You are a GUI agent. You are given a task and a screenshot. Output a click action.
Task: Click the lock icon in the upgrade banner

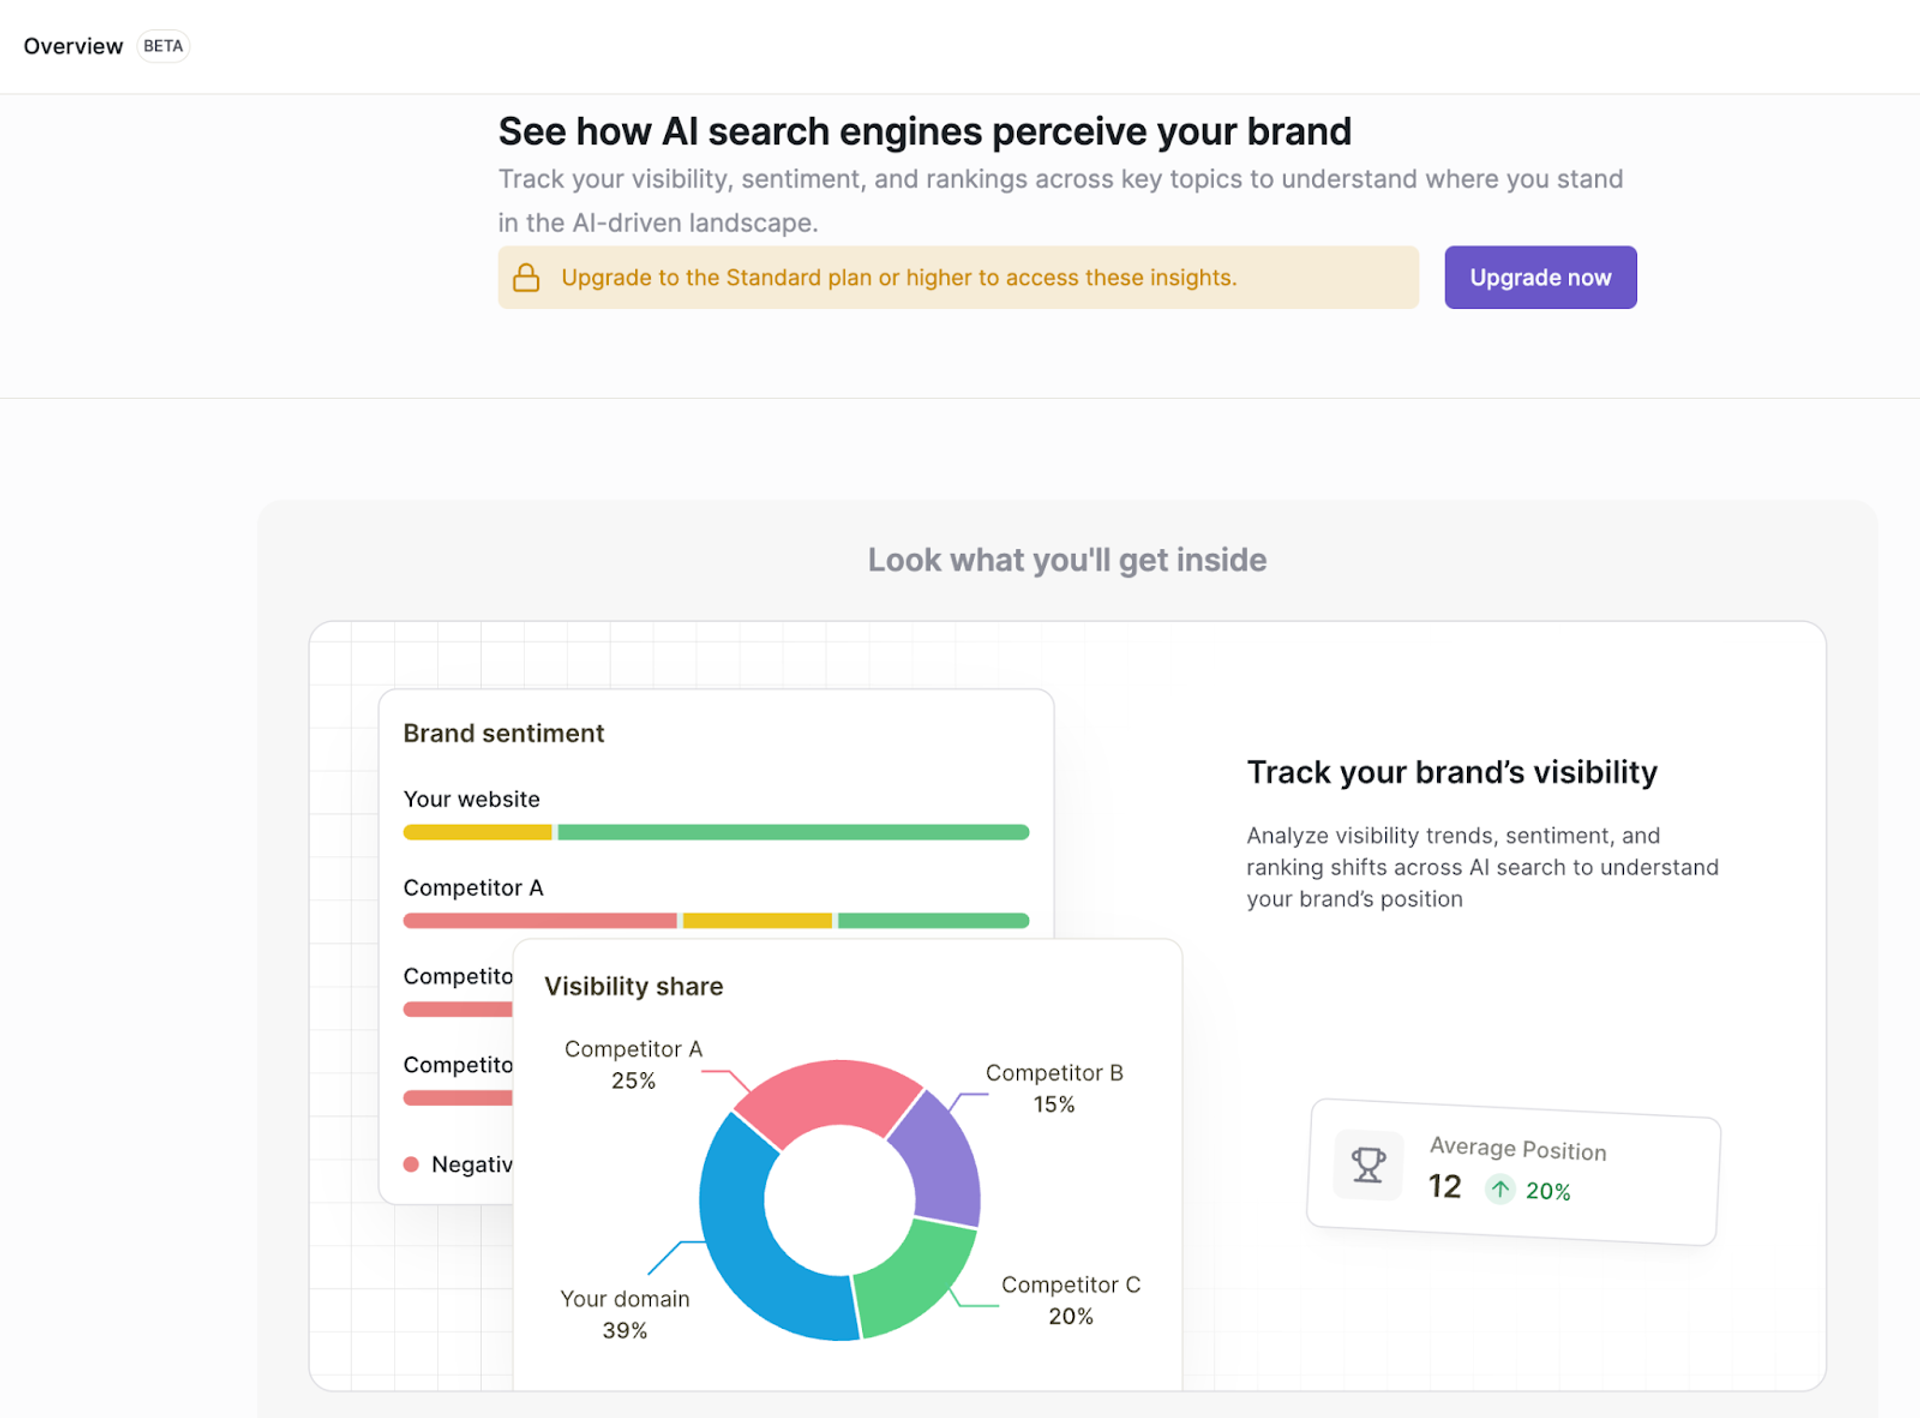point(526,278)
